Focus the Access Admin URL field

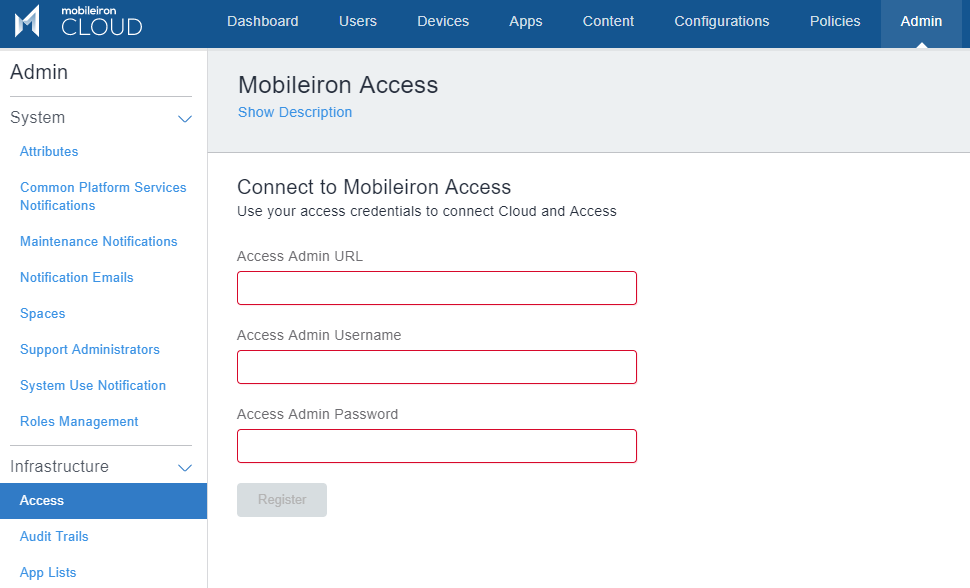click(x=436, y=288)
